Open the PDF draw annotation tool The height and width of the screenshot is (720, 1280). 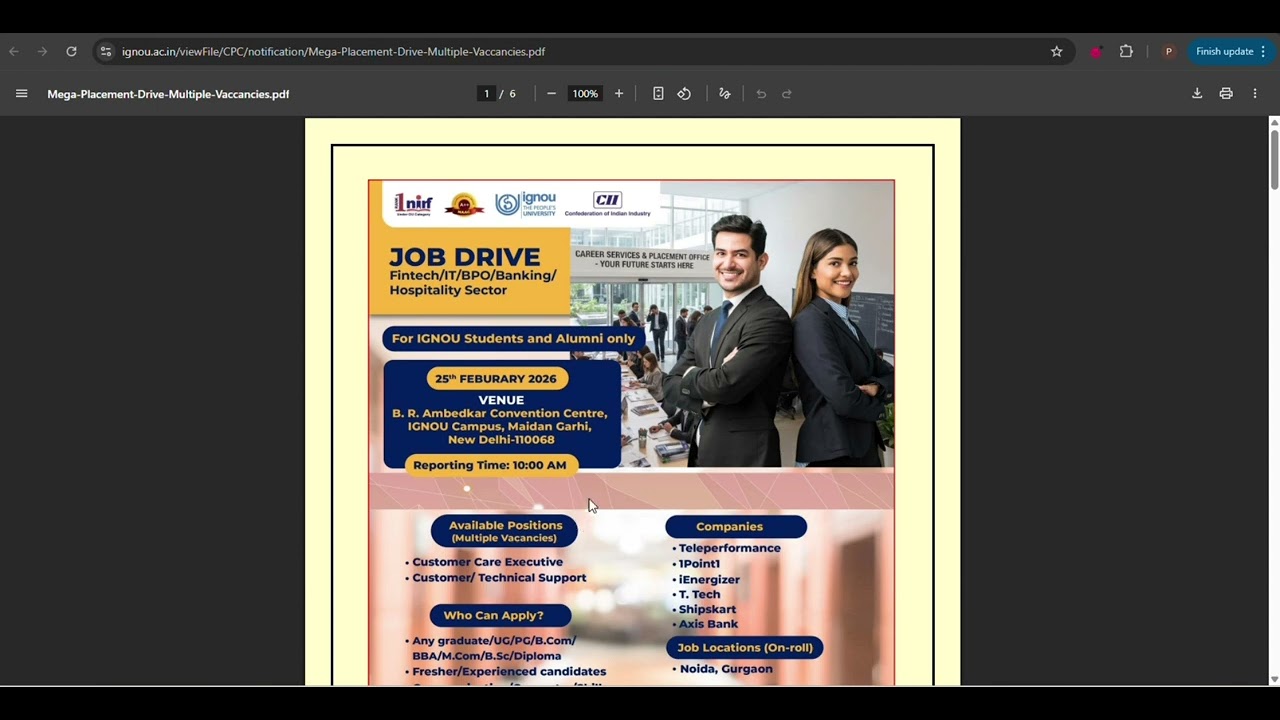click(x=725, y=94)
